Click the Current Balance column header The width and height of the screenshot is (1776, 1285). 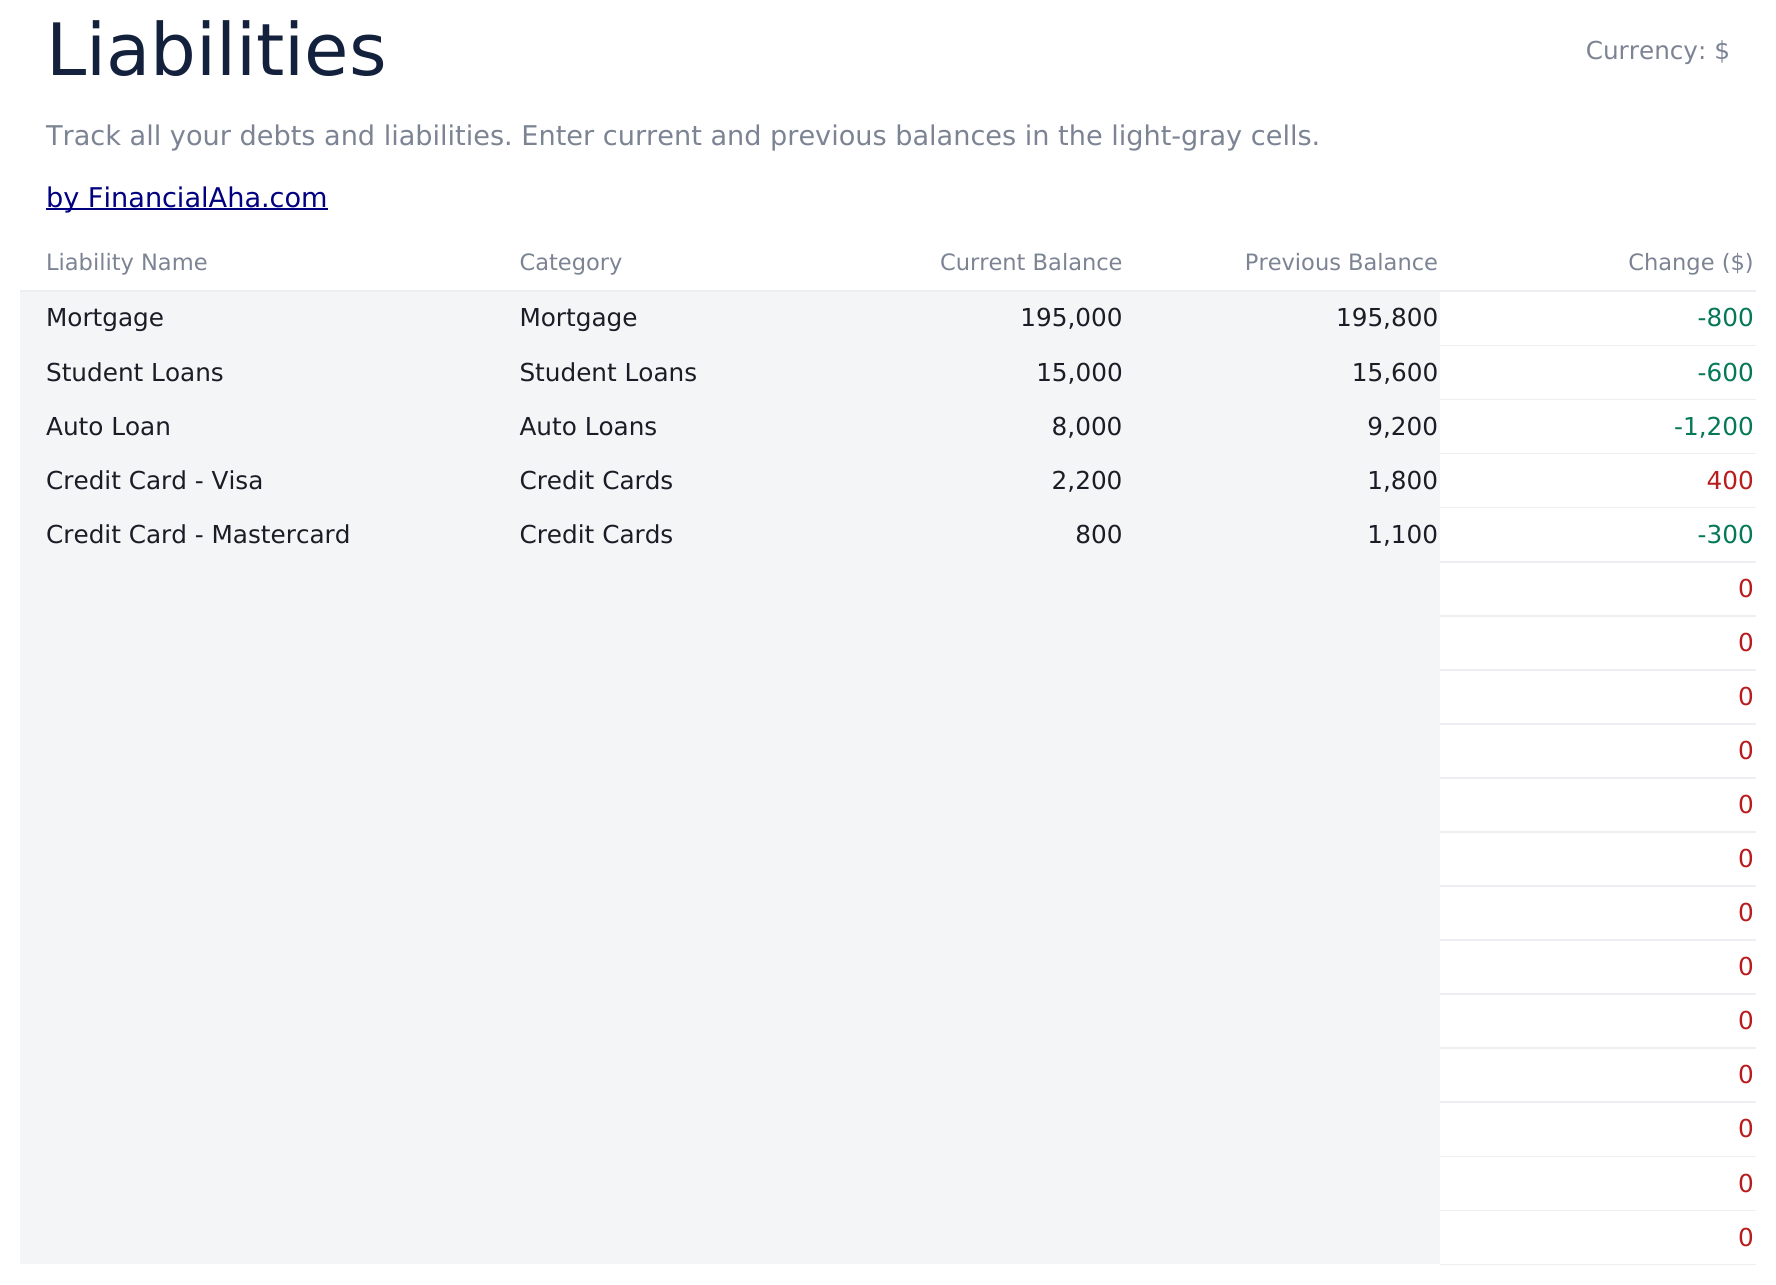[1030, 262]
